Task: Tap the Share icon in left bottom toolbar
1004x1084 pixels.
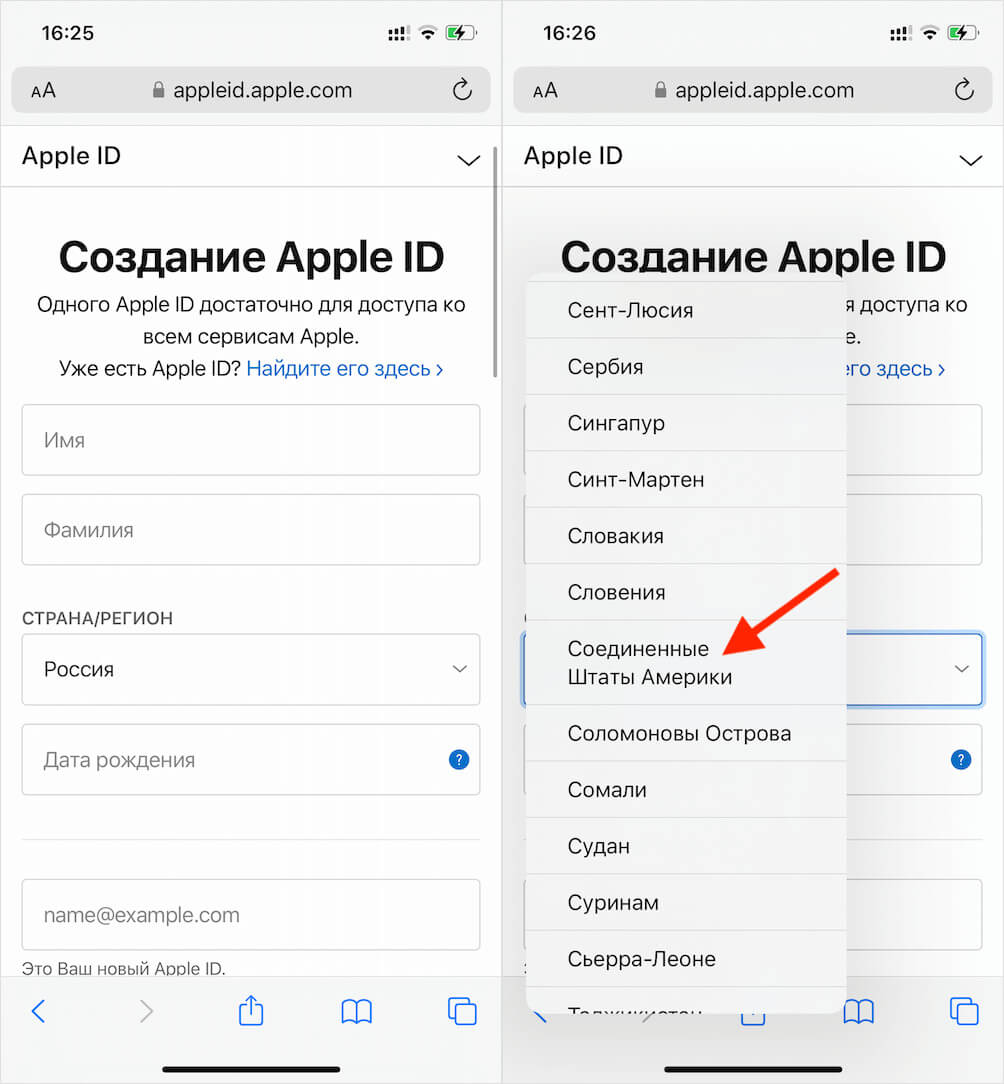Action: click(251, 1011)
